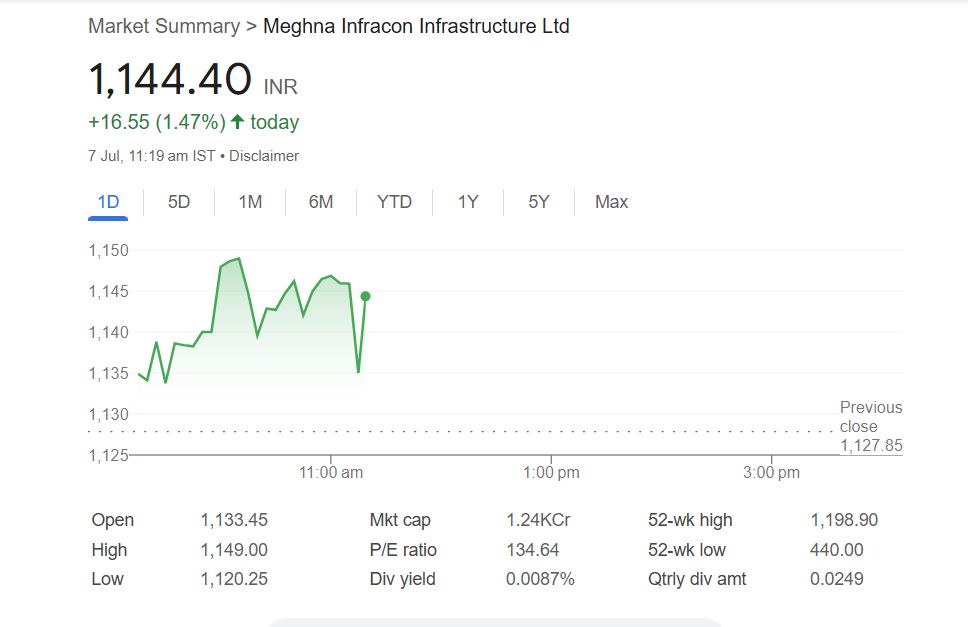Open the Disclaimer link
Screen dimensions: 968x627
[x=267, y=156]
